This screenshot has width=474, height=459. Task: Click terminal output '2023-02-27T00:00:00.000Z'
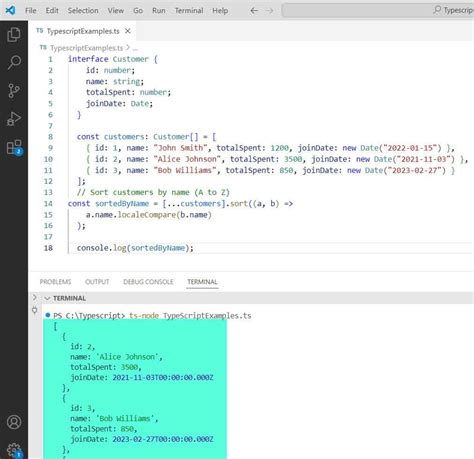(163, 439)
